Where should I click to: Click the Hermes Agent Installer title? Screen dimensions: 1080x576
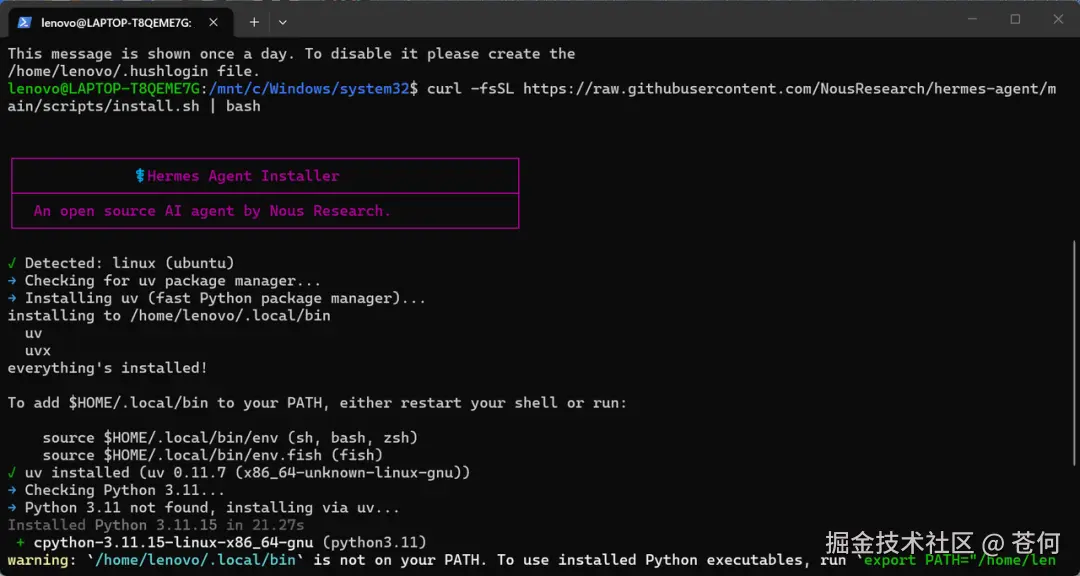[238, 176]
